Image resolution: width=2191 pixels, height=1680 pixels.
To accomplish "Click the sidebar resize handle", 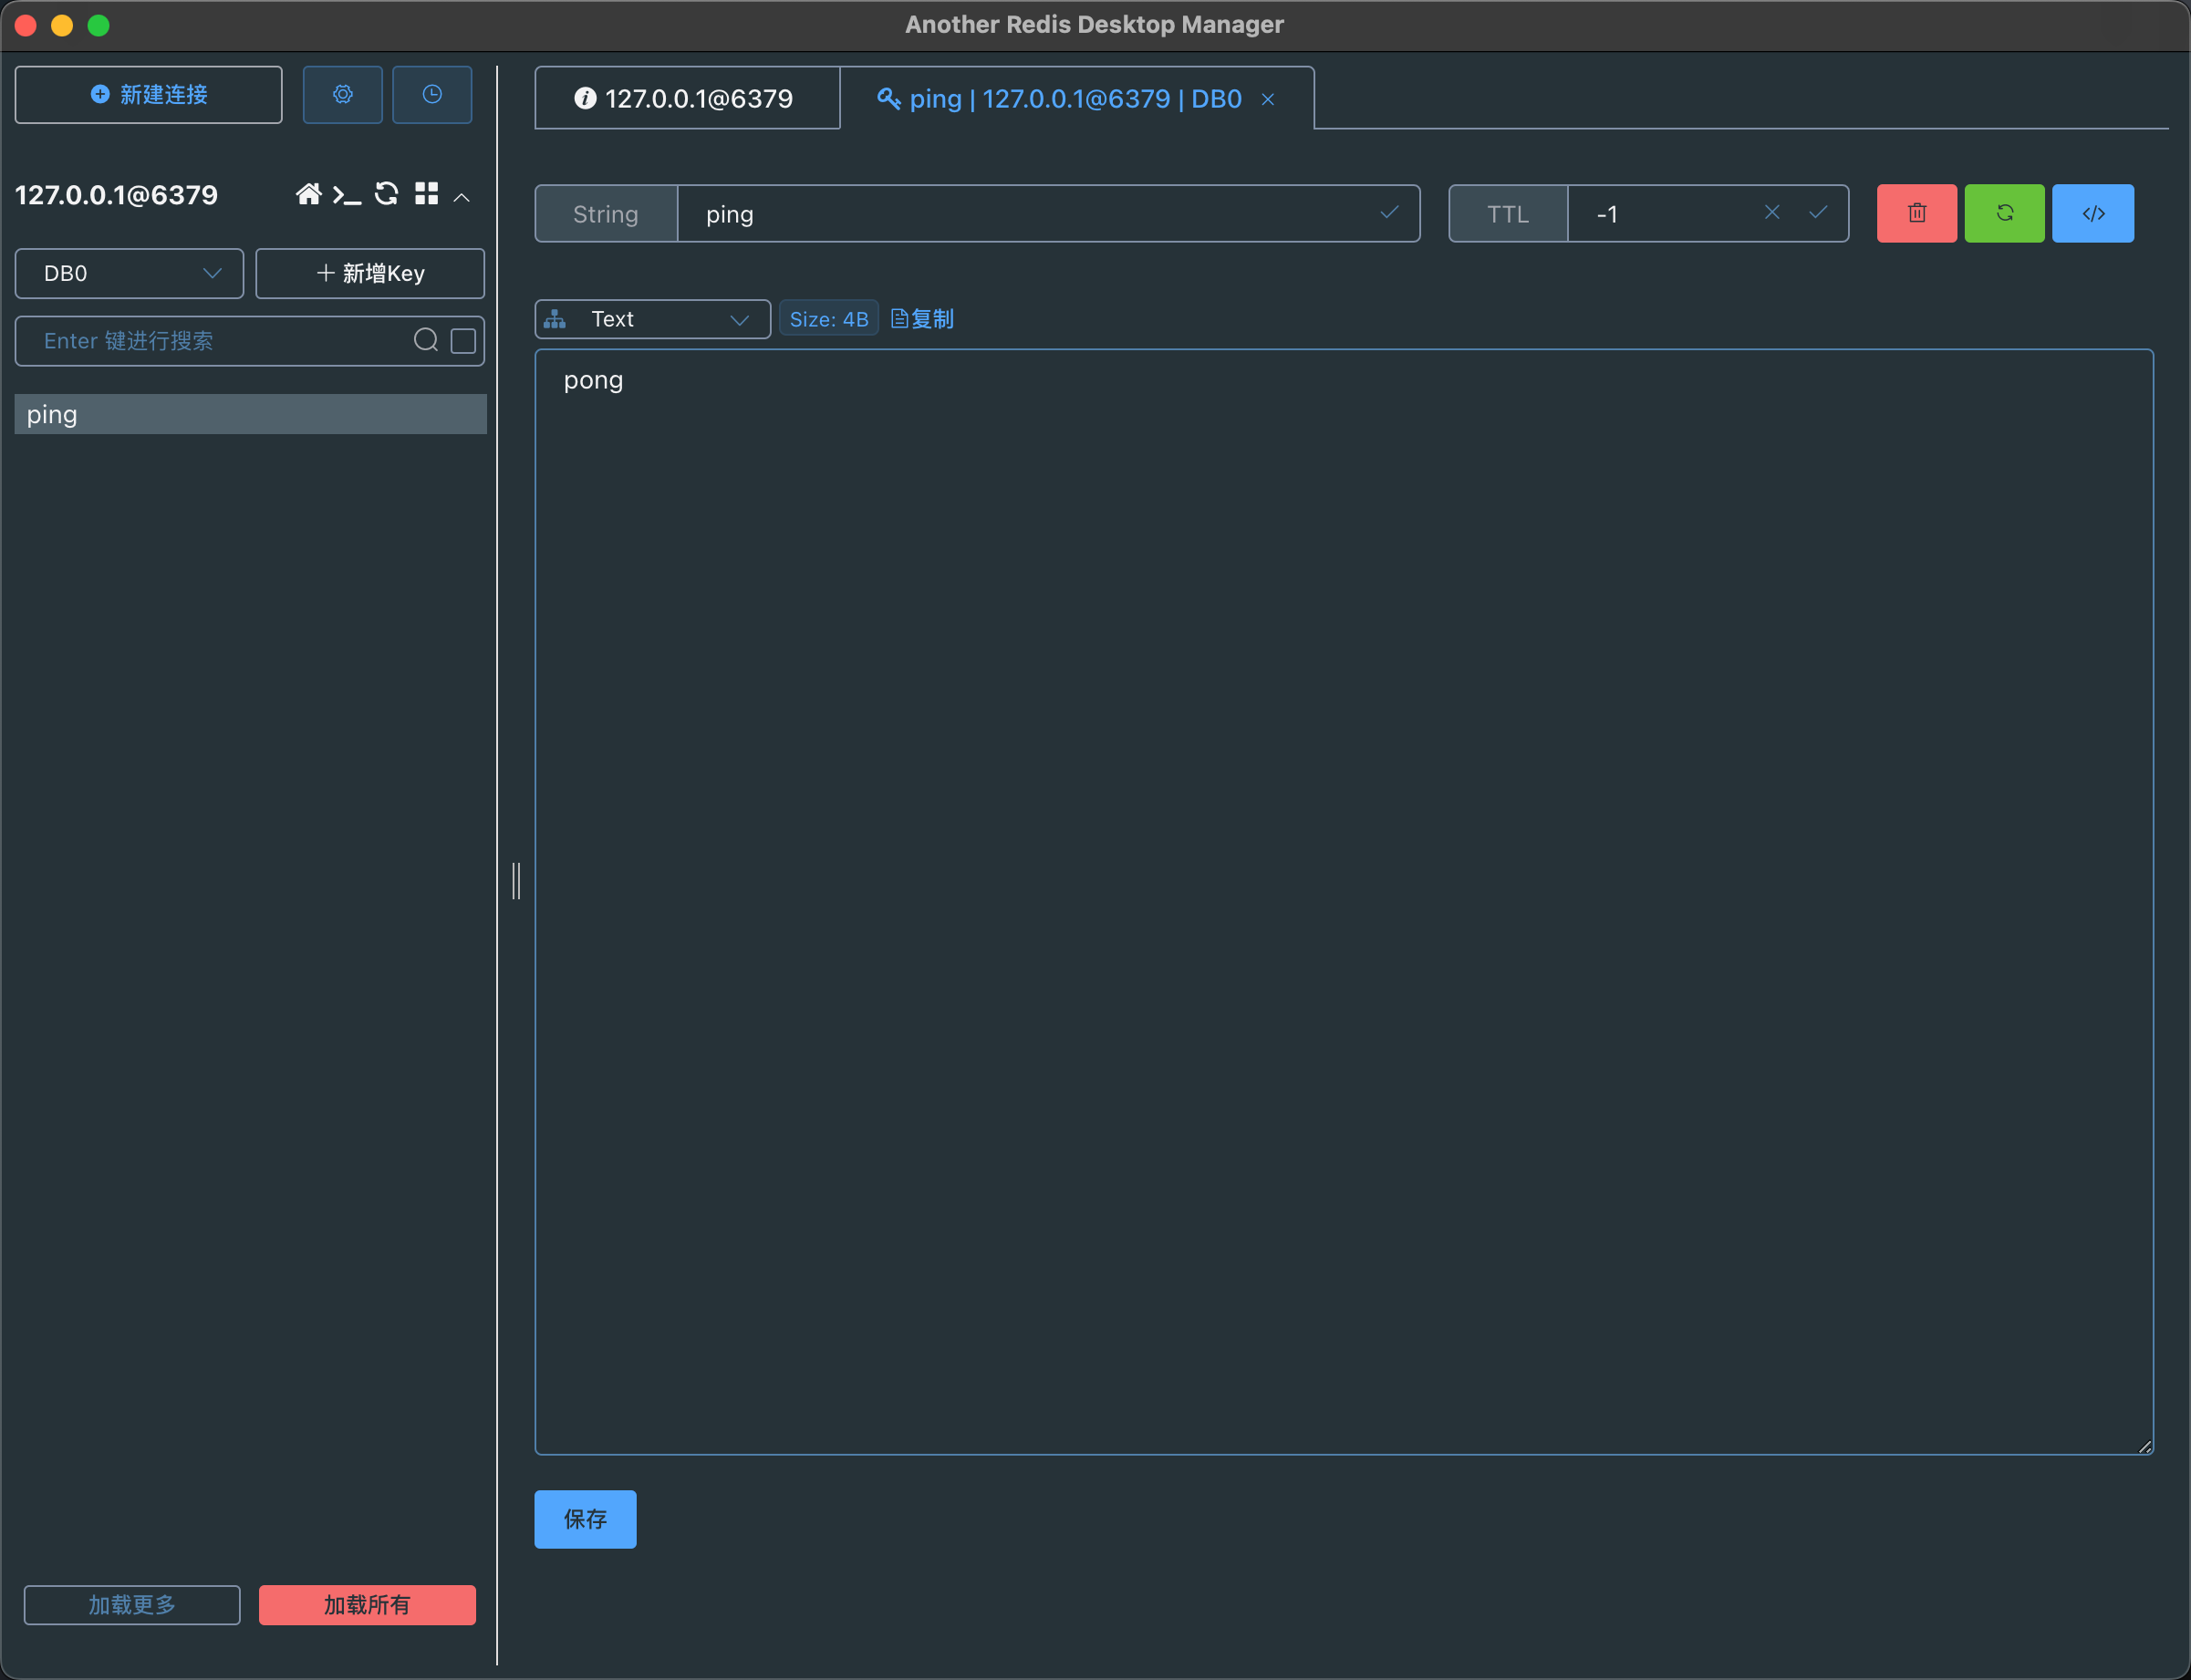I will click(x=516, y=880).
